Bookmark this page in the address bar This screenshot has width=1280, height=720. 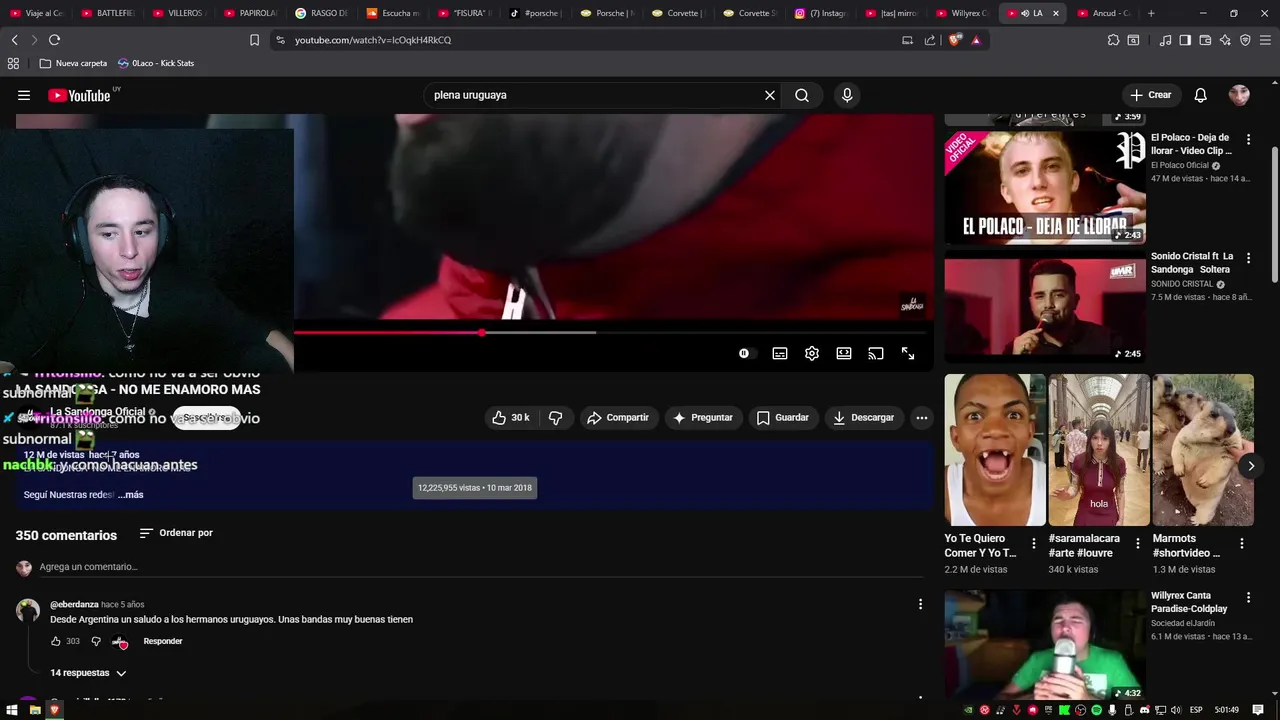[254, 40]
